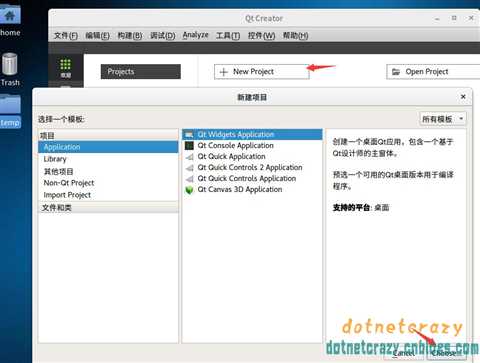Open the Analyze menu
The image size is (480, 363).
point(195,35)
